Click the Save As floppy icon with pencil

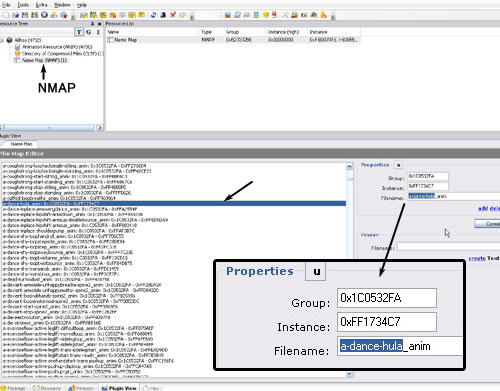(34, 15)
